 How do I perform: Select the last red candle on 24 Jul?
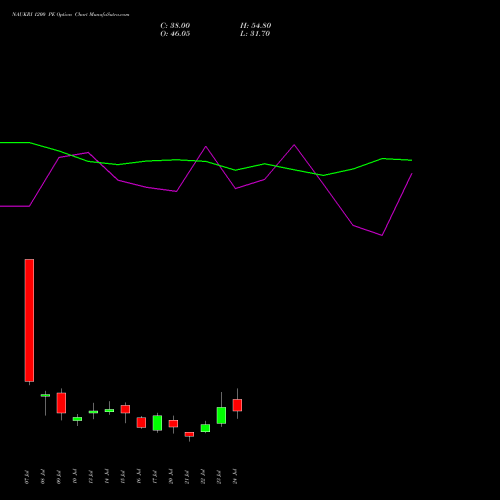[x=237, y=405]
